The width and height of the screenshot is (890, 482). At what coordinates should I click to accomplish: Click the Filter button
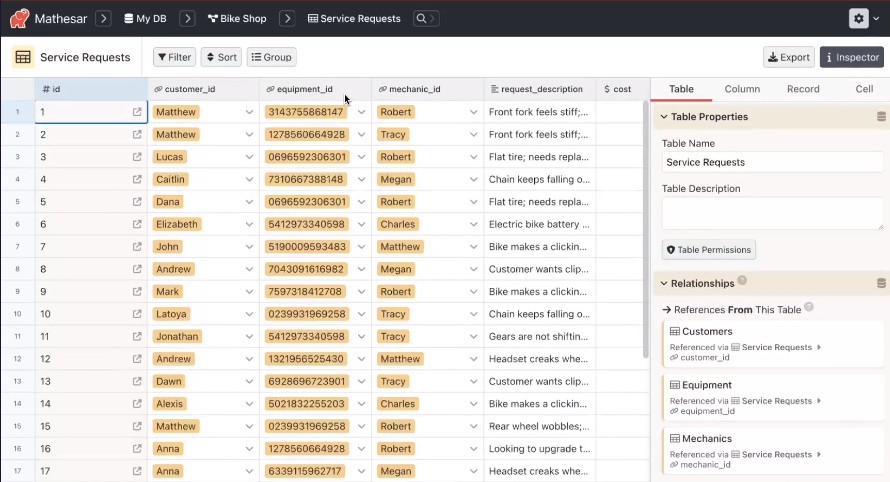point(174,57)
